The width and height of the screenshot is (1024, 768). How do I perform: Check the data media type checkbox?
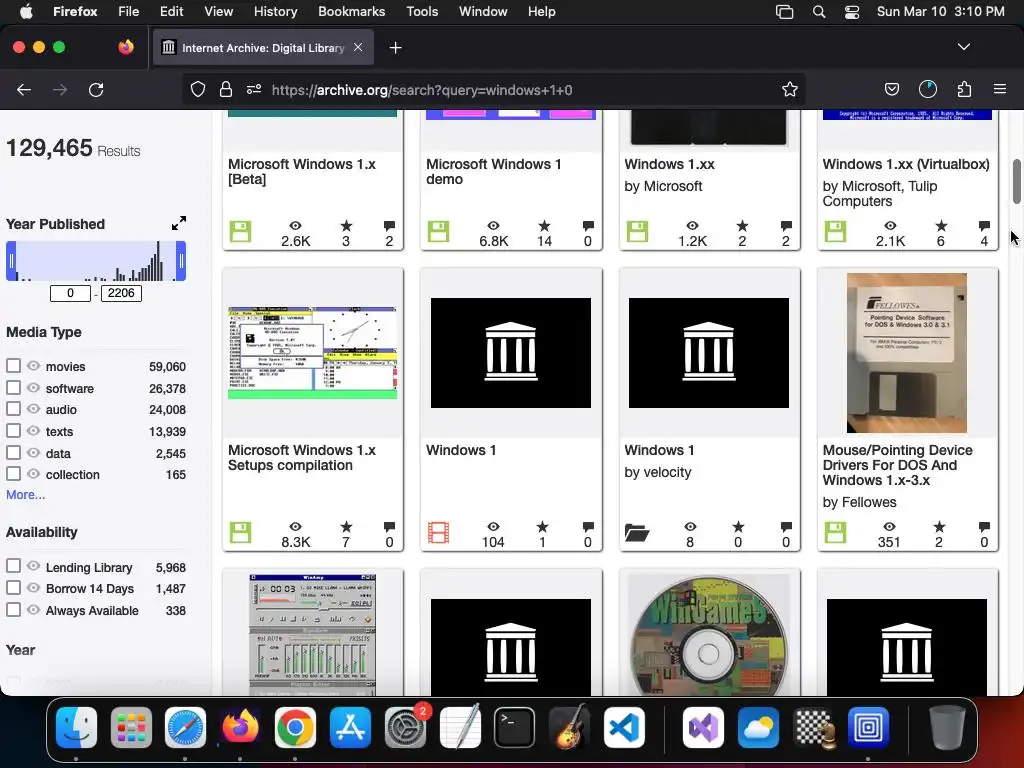13,453
